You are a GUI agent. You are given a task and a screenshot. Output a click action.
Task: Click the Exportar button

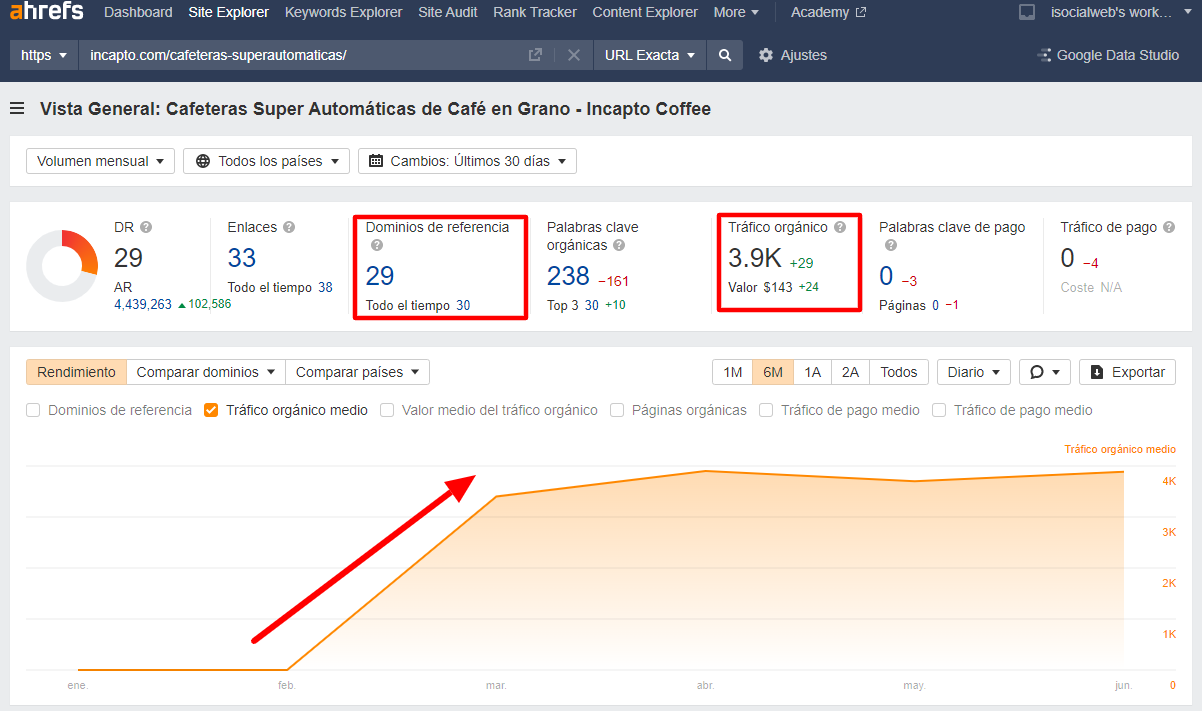point(1127,372)
